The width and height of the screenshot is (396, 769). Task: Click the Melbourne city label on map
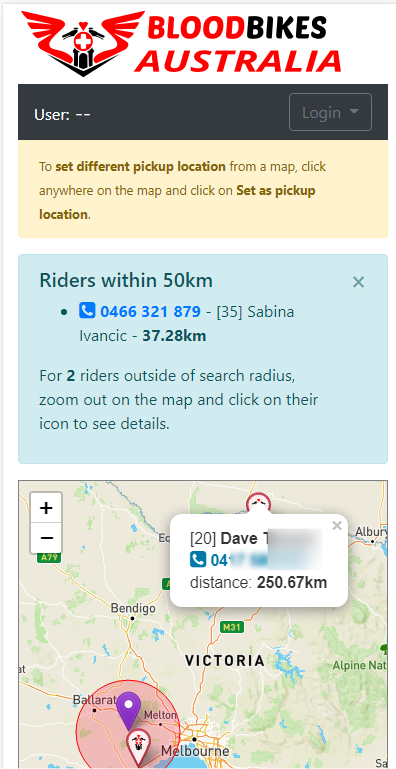click(195, 751)
